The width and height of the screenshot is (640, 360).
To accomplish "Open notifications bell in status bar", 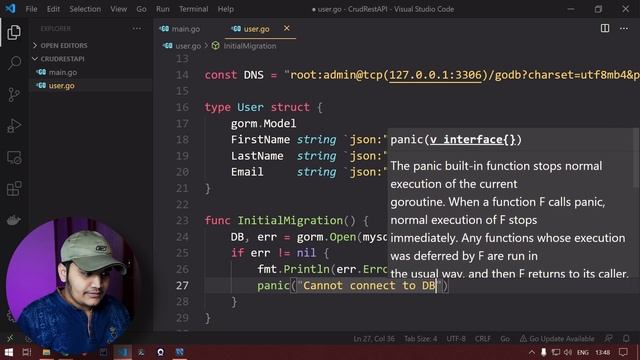I will [626, 338].
